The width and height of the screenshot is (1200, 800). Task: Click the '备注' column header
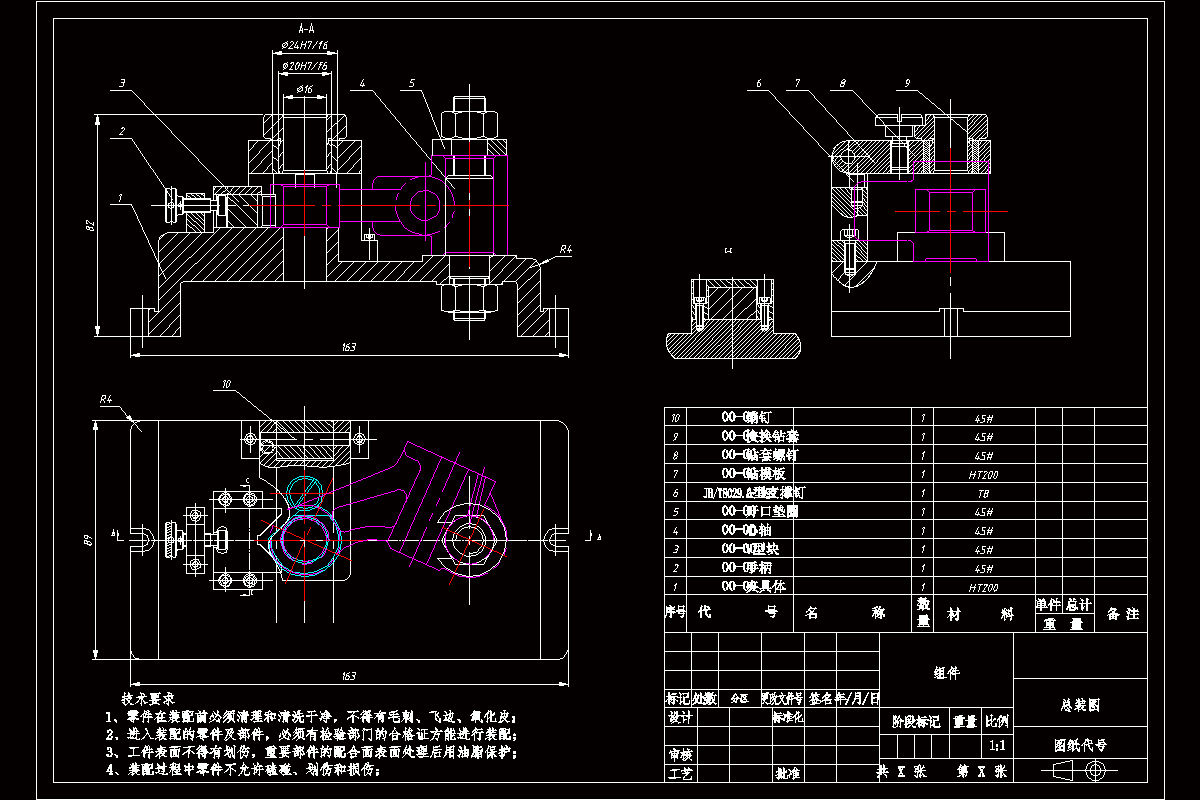click(x=1123, y=614)
